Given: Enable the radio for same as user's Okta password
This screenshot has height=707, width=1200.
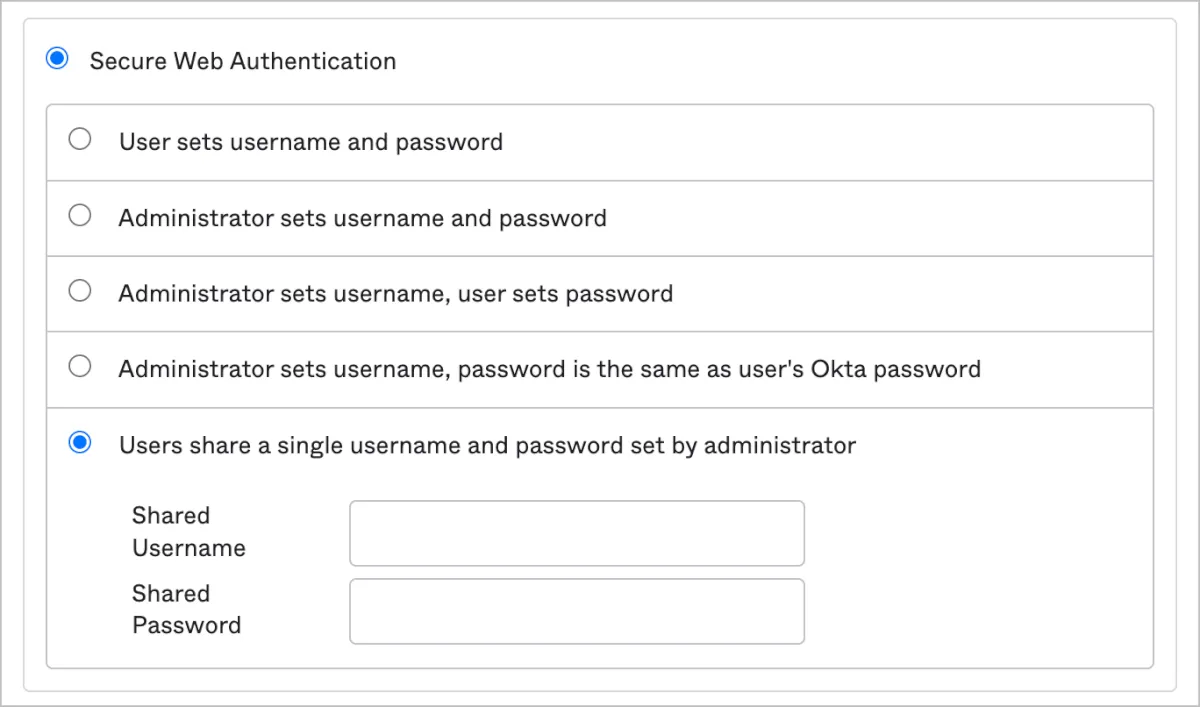Looking at the screenshot, I should click(x=79, y=367).
